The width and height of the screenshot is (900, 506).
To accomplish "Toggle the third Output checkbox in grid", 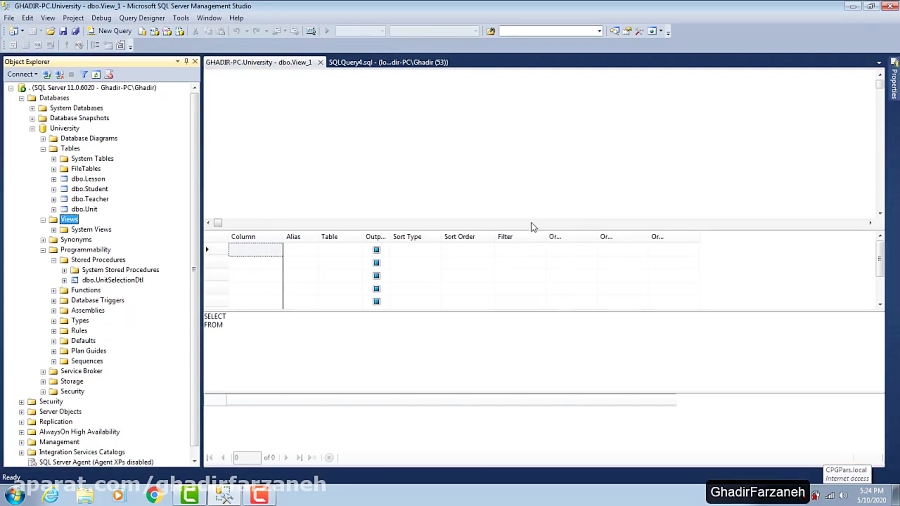I will [x=376, y=276].
